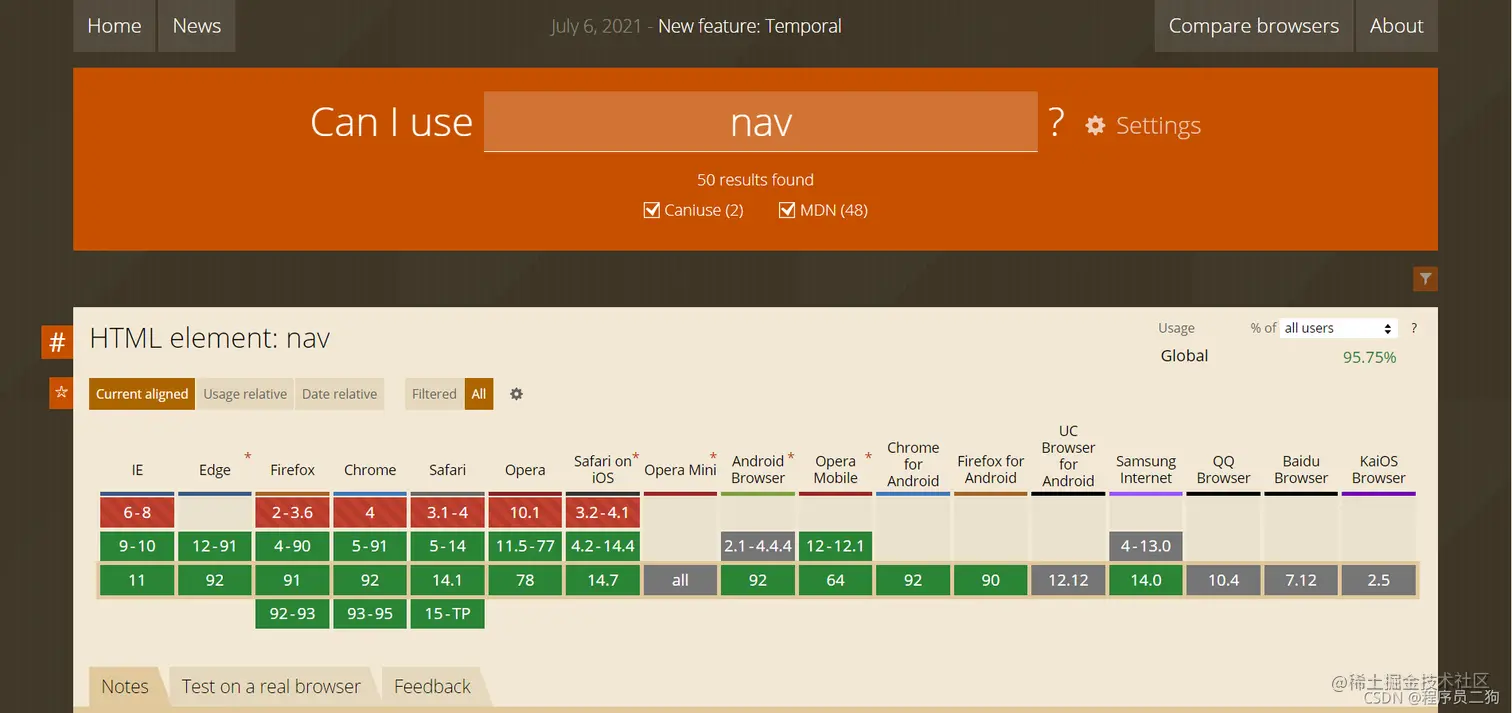Open Compare browsers page
This screenshot has height=713, width=1512.
tap(1254, 26)
